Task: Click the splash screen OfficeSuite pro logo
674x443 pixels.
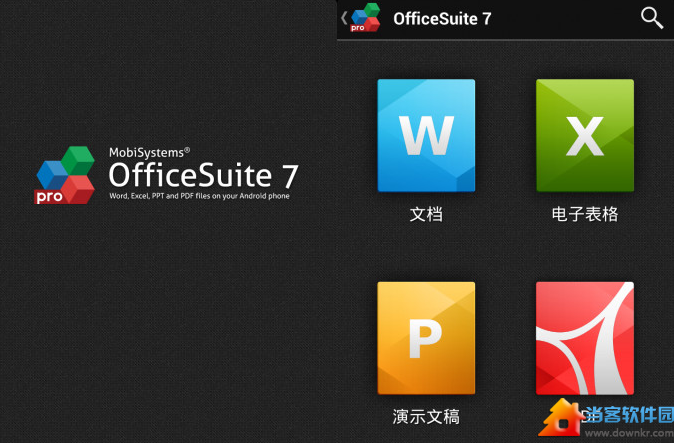Action: point(65,175)
